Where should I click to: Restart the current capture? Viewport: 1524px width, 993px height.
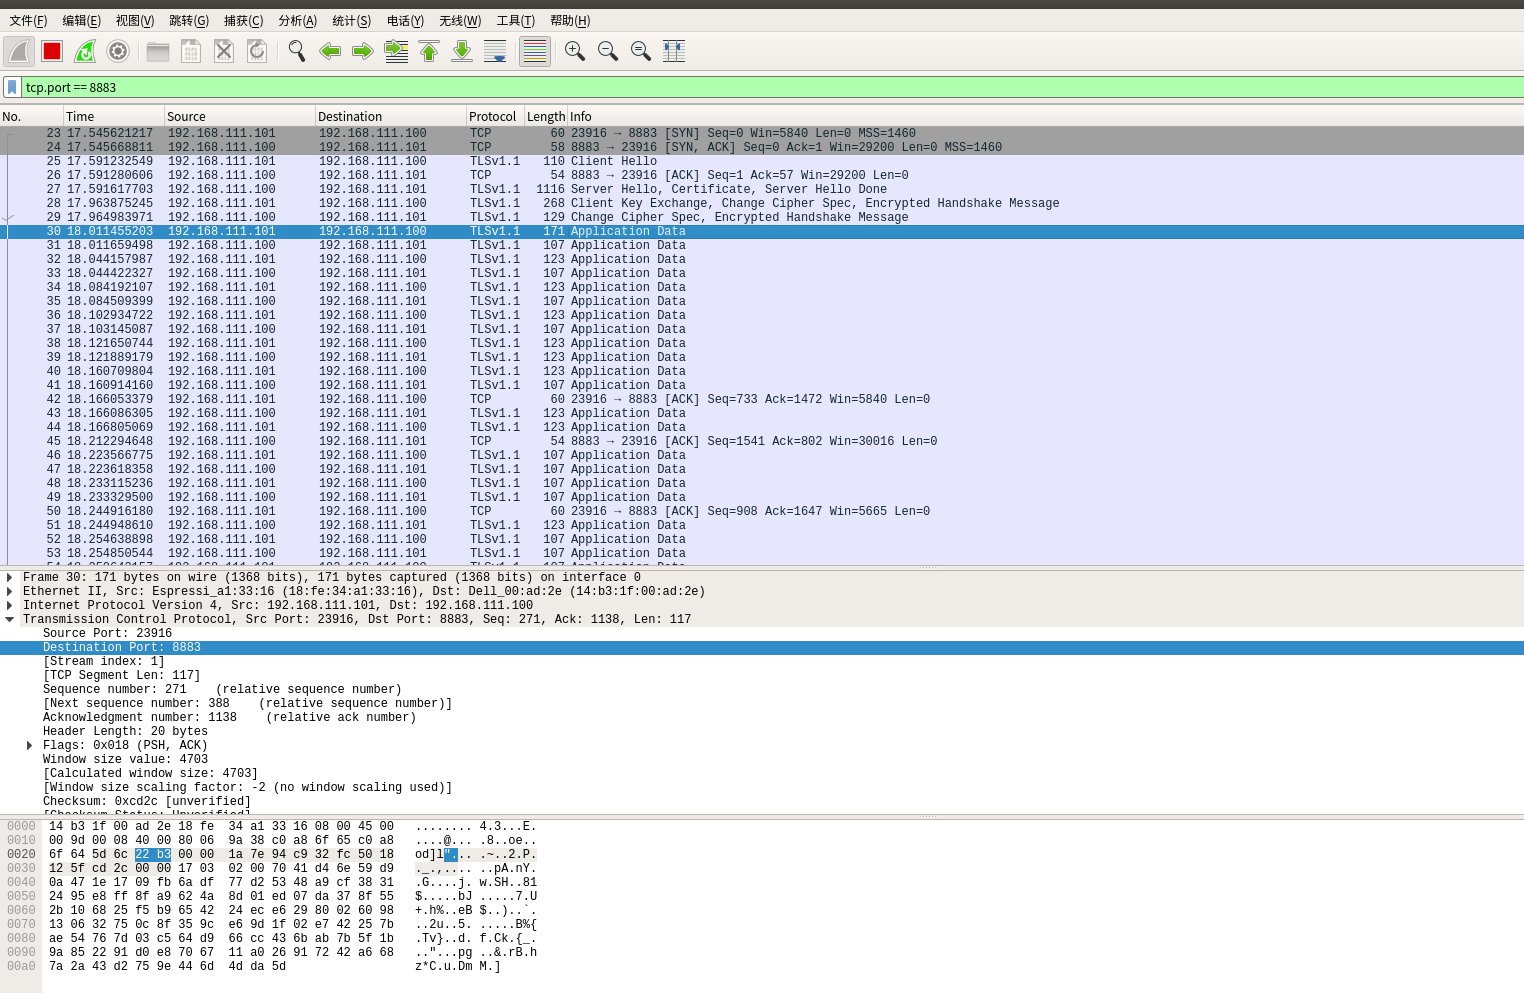pos(84,51)
